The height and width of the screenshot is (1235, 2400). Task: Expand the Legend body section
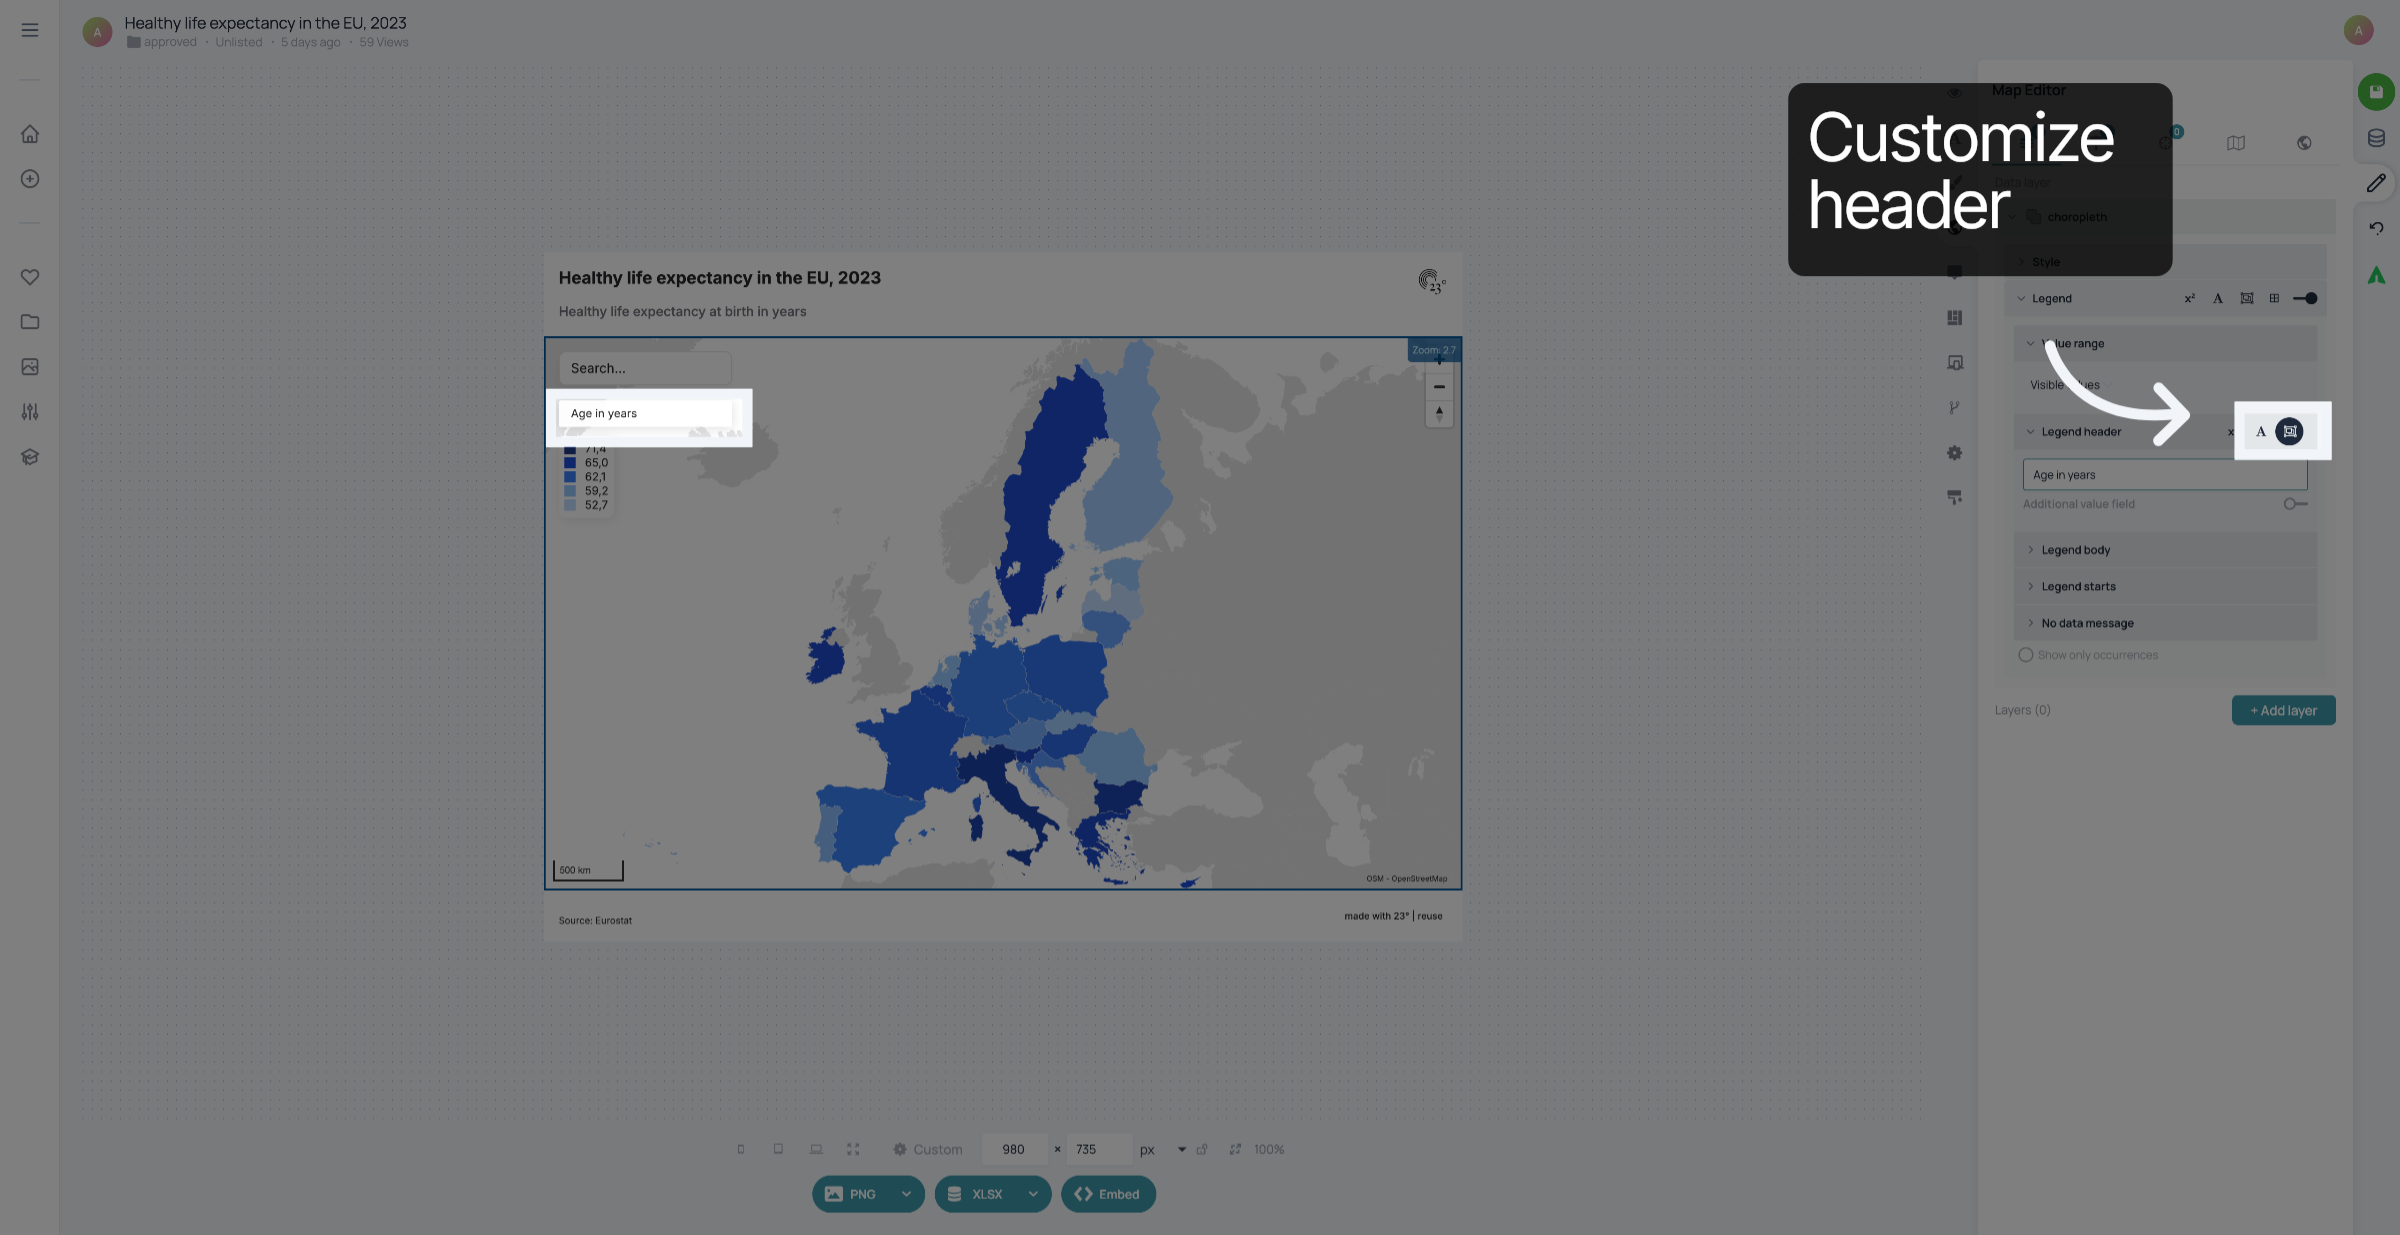point(2030,550)
